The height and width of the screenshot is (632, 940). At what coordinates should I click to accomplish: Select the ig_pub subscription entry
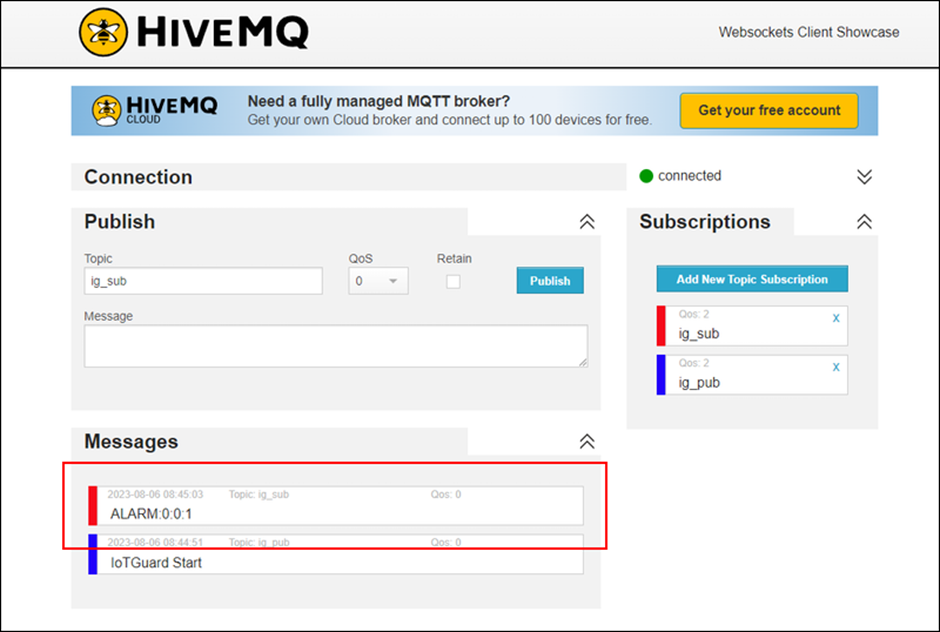[x=752, y=375]
